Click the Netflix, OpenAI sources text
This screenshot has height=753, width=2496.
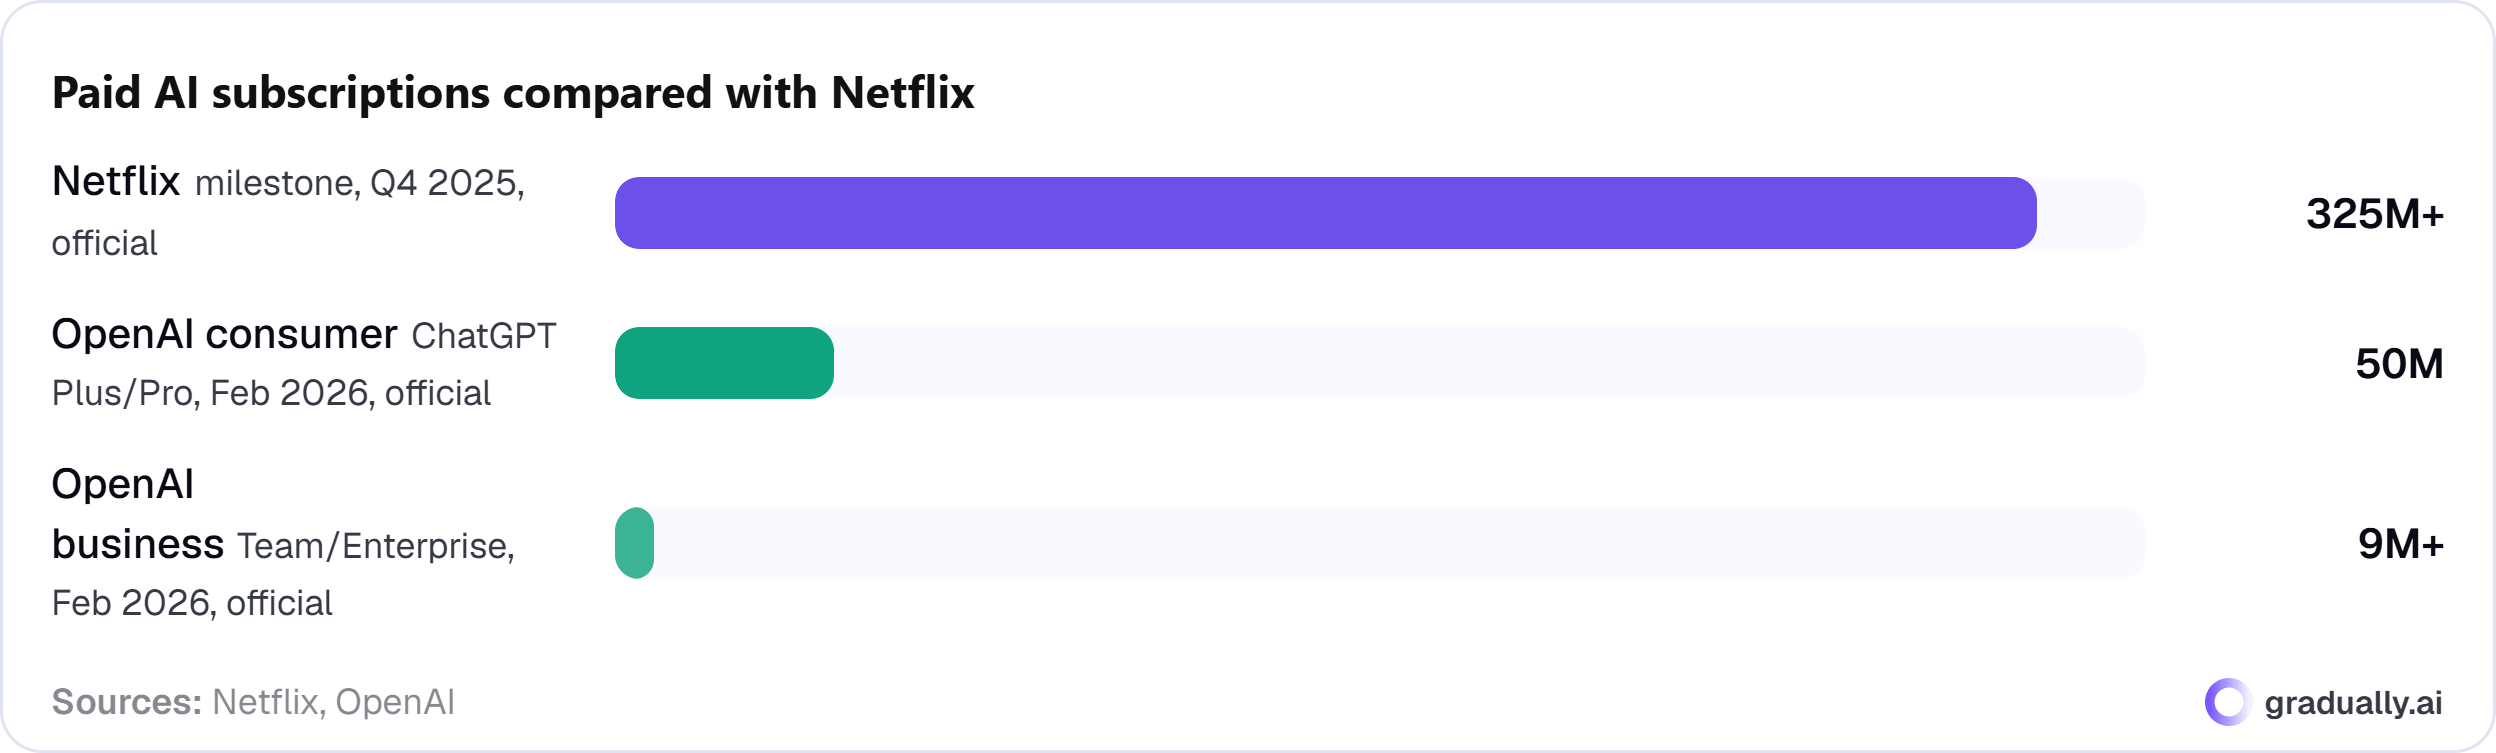click(333, 702)
